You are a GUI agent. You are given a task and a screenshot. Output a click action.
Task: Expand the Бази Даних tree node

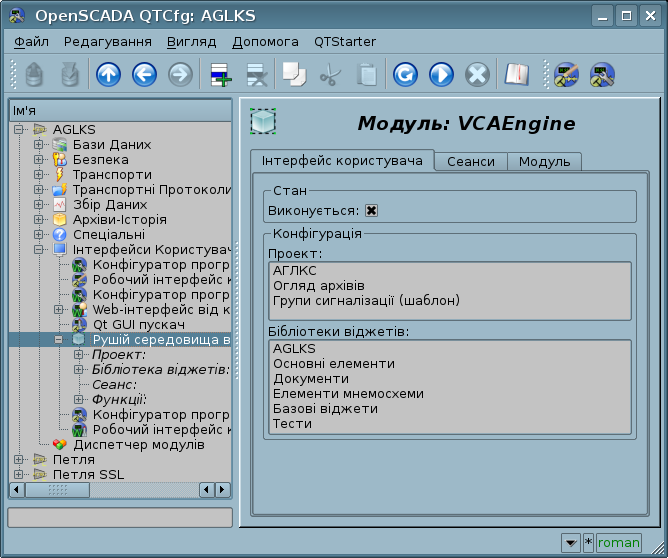39,144
